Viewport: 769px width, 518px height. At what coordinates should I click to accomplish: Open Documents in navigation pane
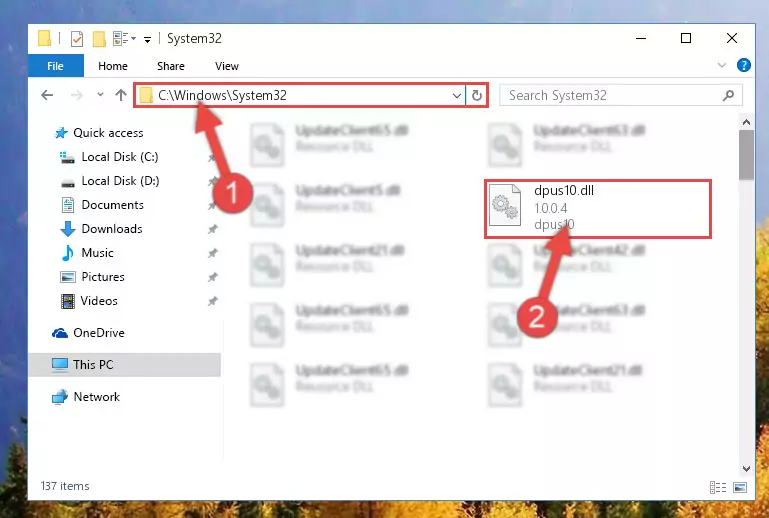tap(112, 205)
